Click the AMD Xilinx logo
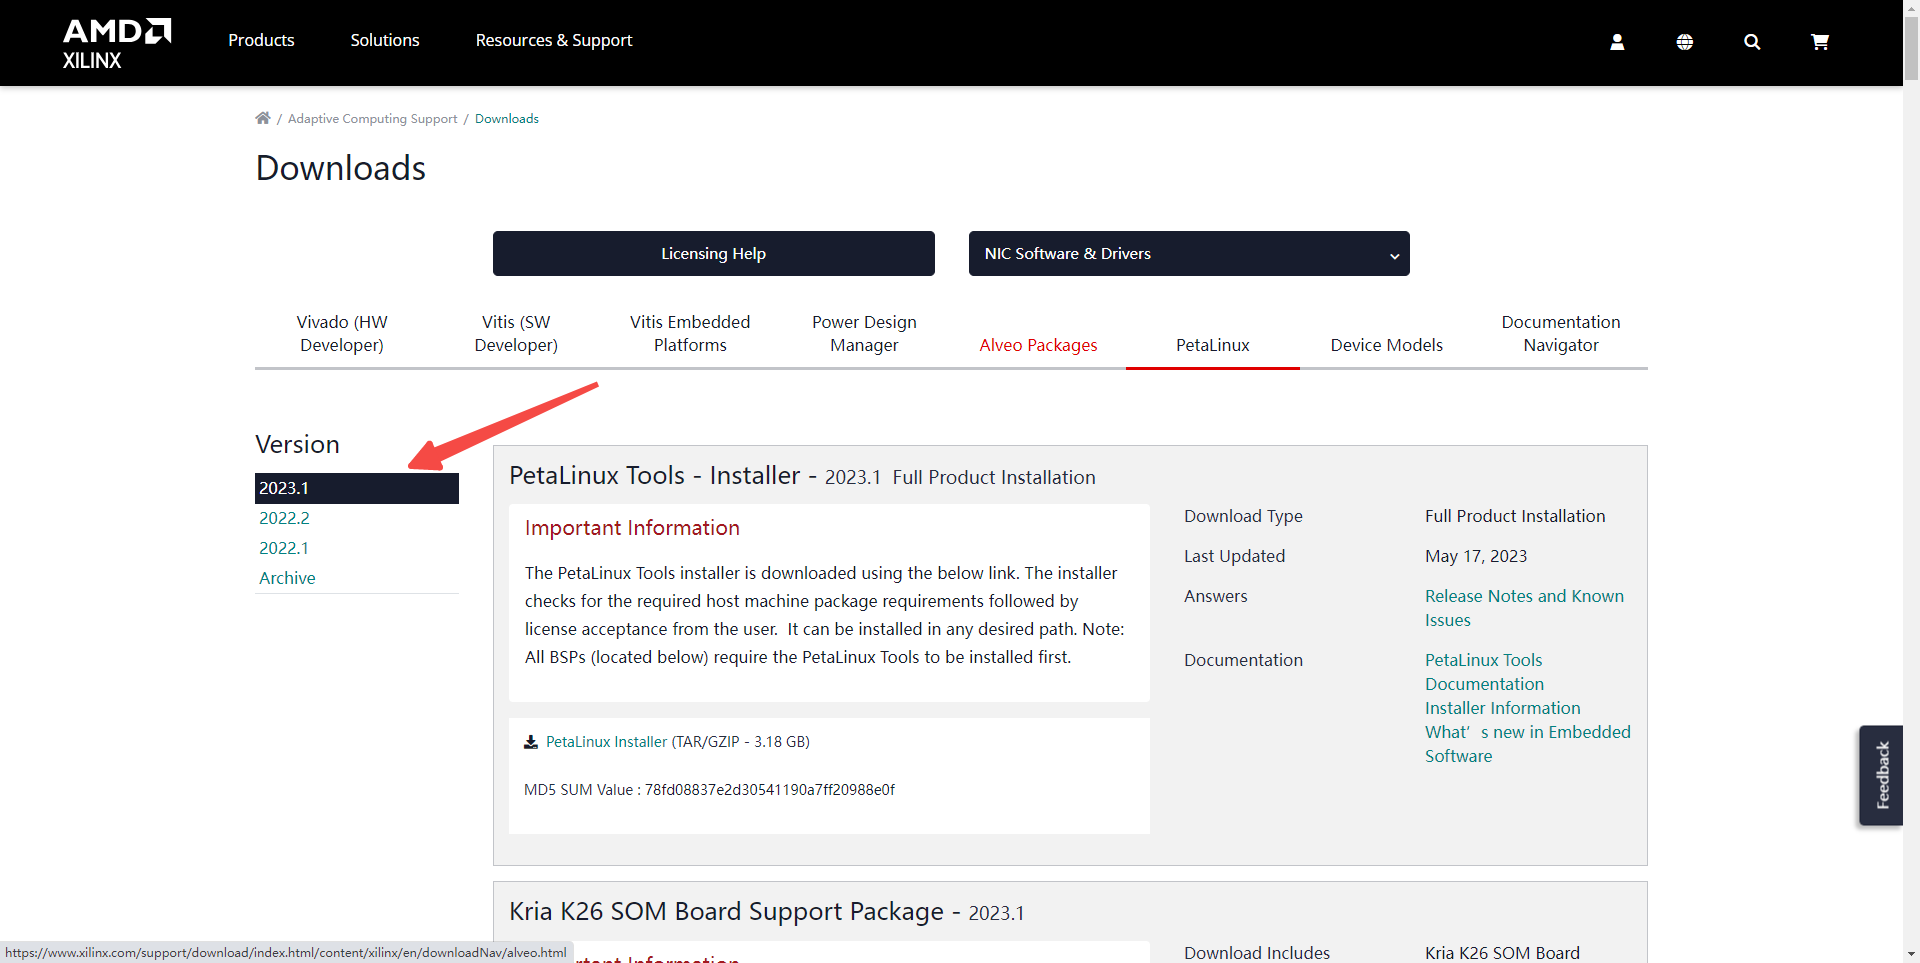This screenshot has width=1920, height=963. [117, 43]
